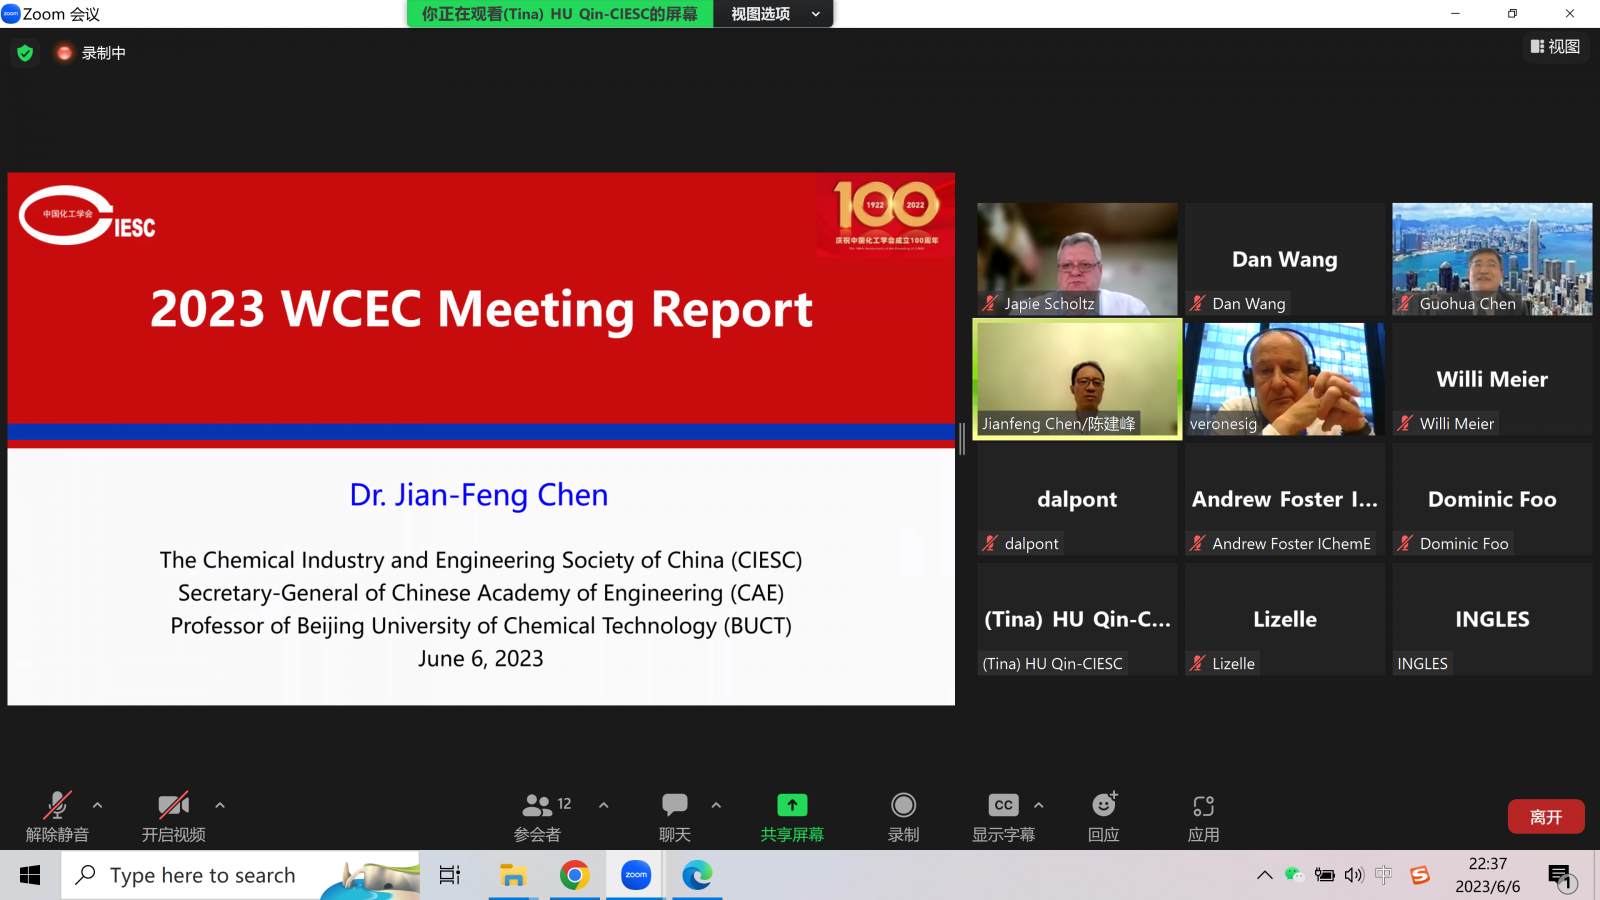The height and width of the screenshot is (900, 1600).
Task: Open 视图选项 view options dropdown
Action: (x=774, y=14)
